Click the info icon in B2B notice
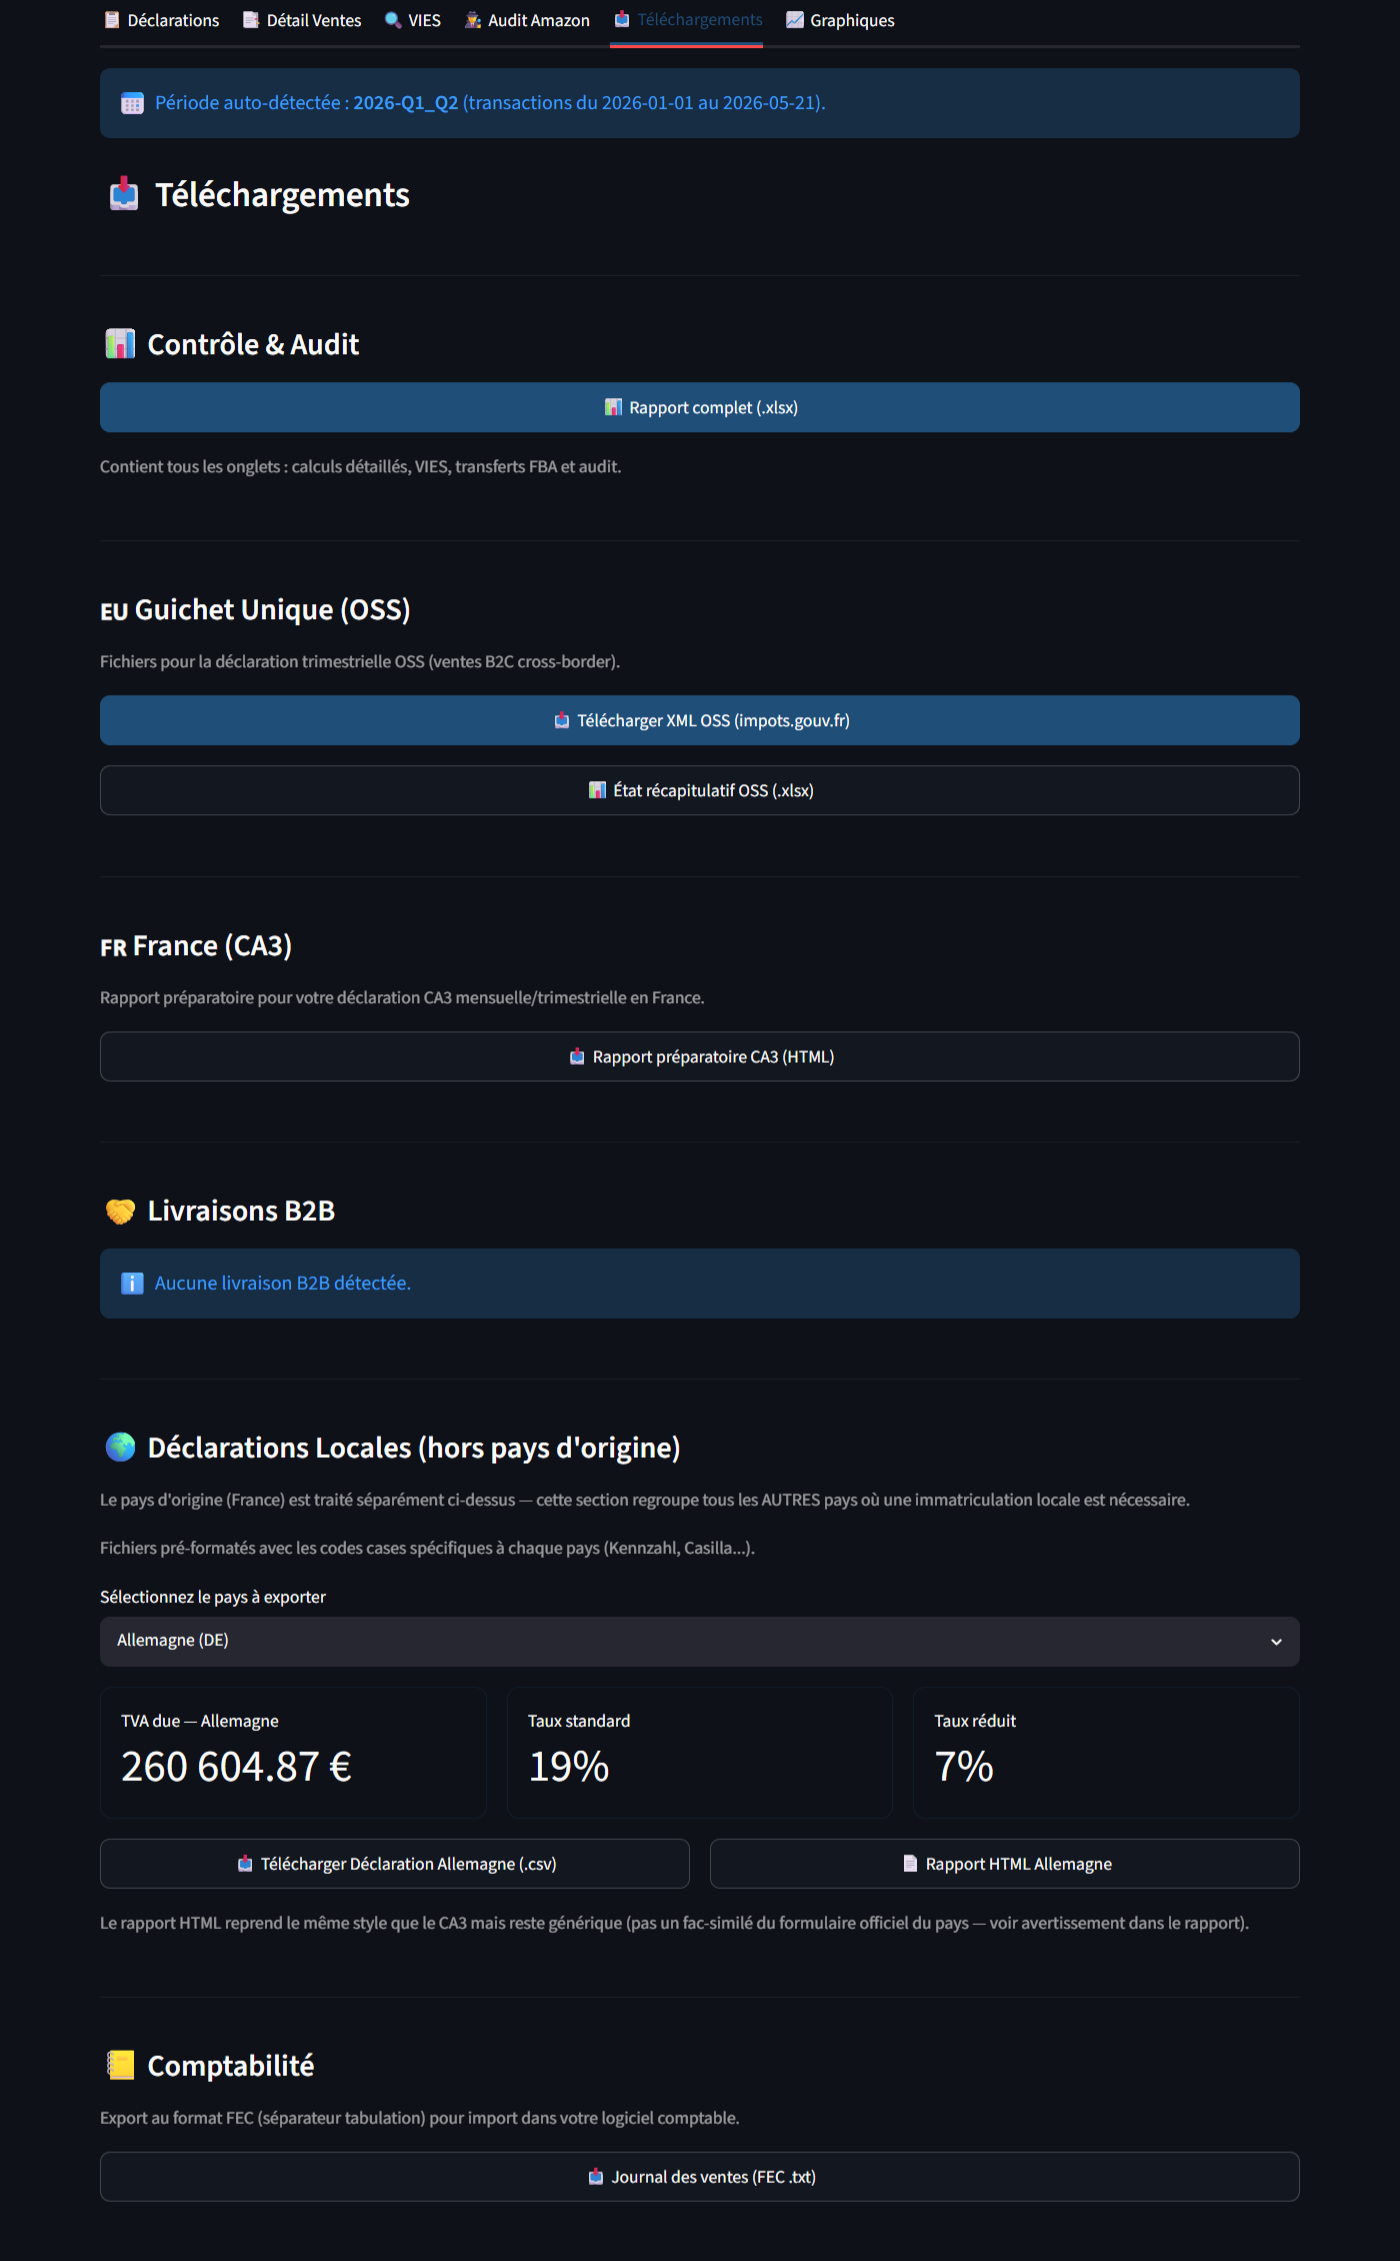This screenshot has height=2261, width=1400. [132, 1283]
